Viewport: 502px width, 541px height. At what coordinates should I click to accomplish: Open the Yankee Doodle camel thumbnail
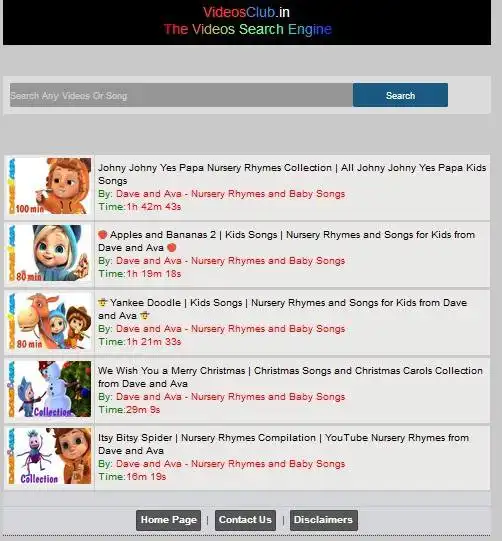(50, 321)
